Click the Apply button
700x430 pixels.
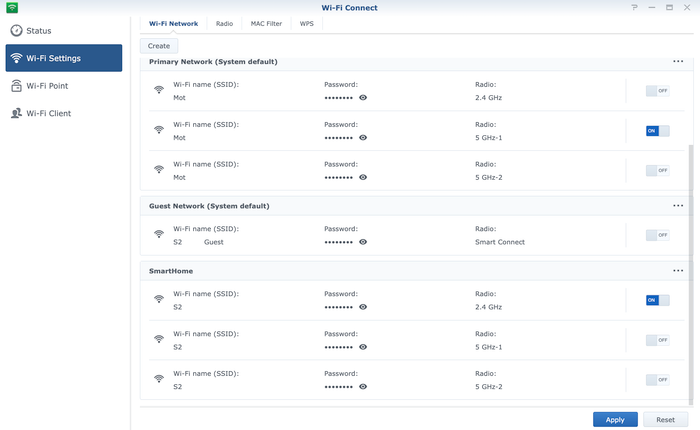(x=614, y=420)
